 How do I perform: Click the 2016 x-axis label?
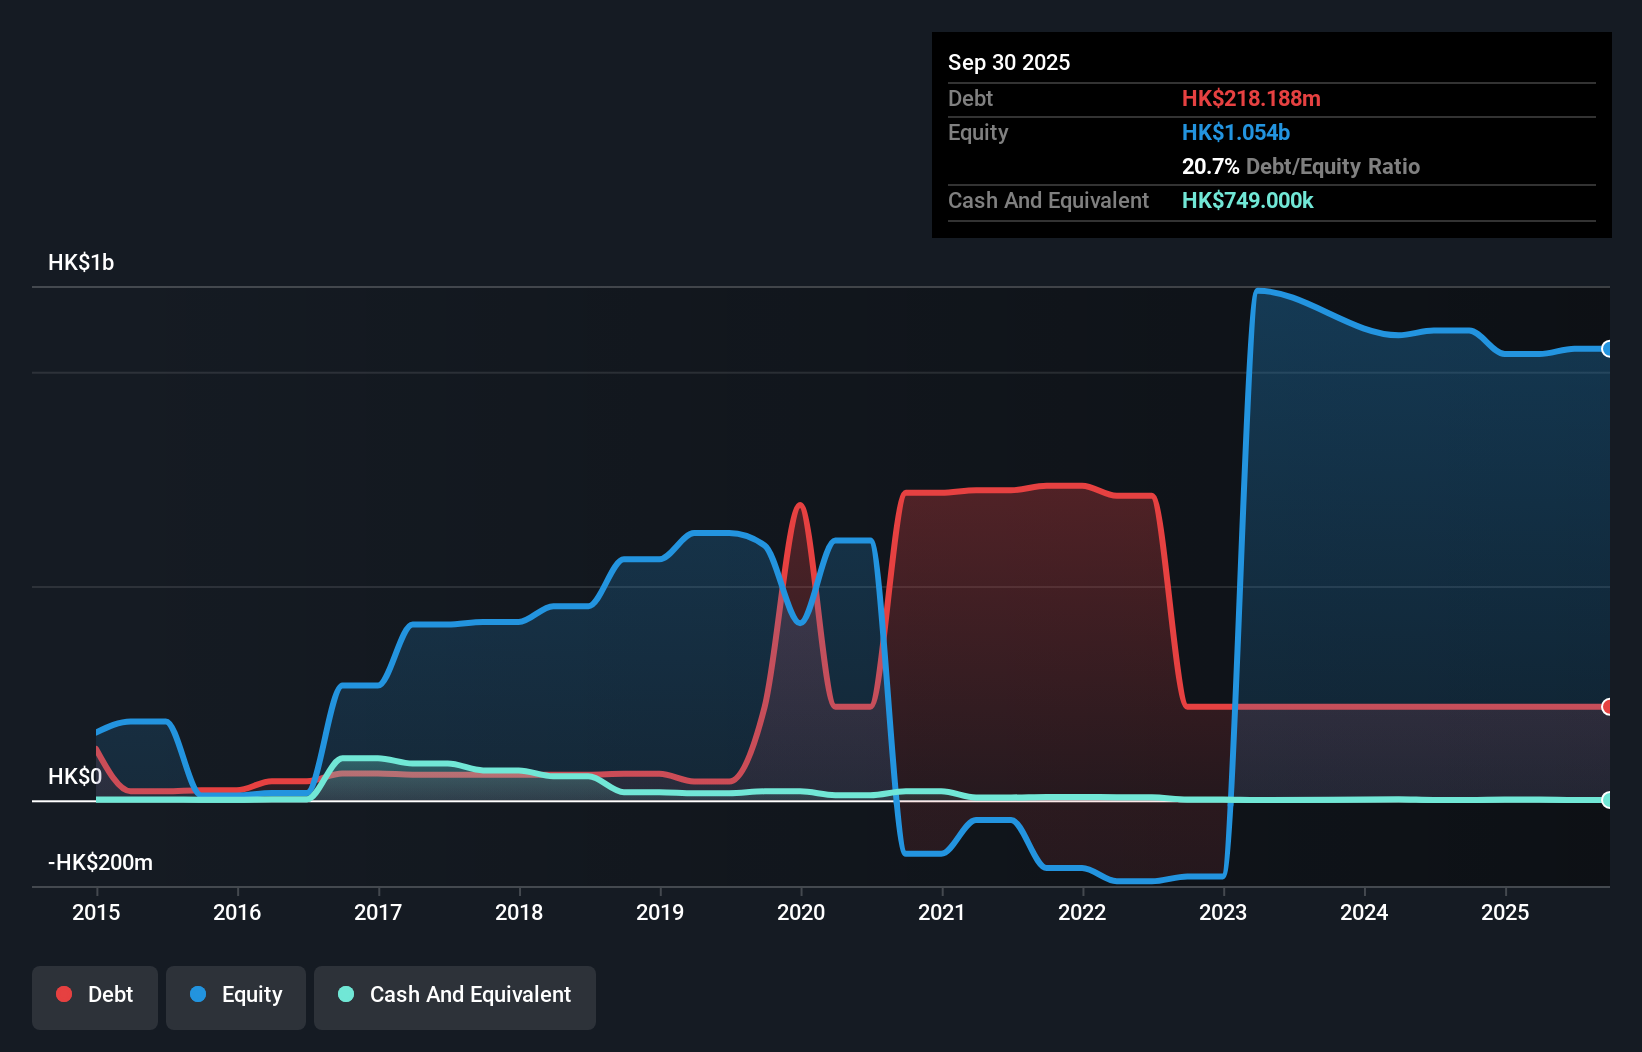[237, 912]
